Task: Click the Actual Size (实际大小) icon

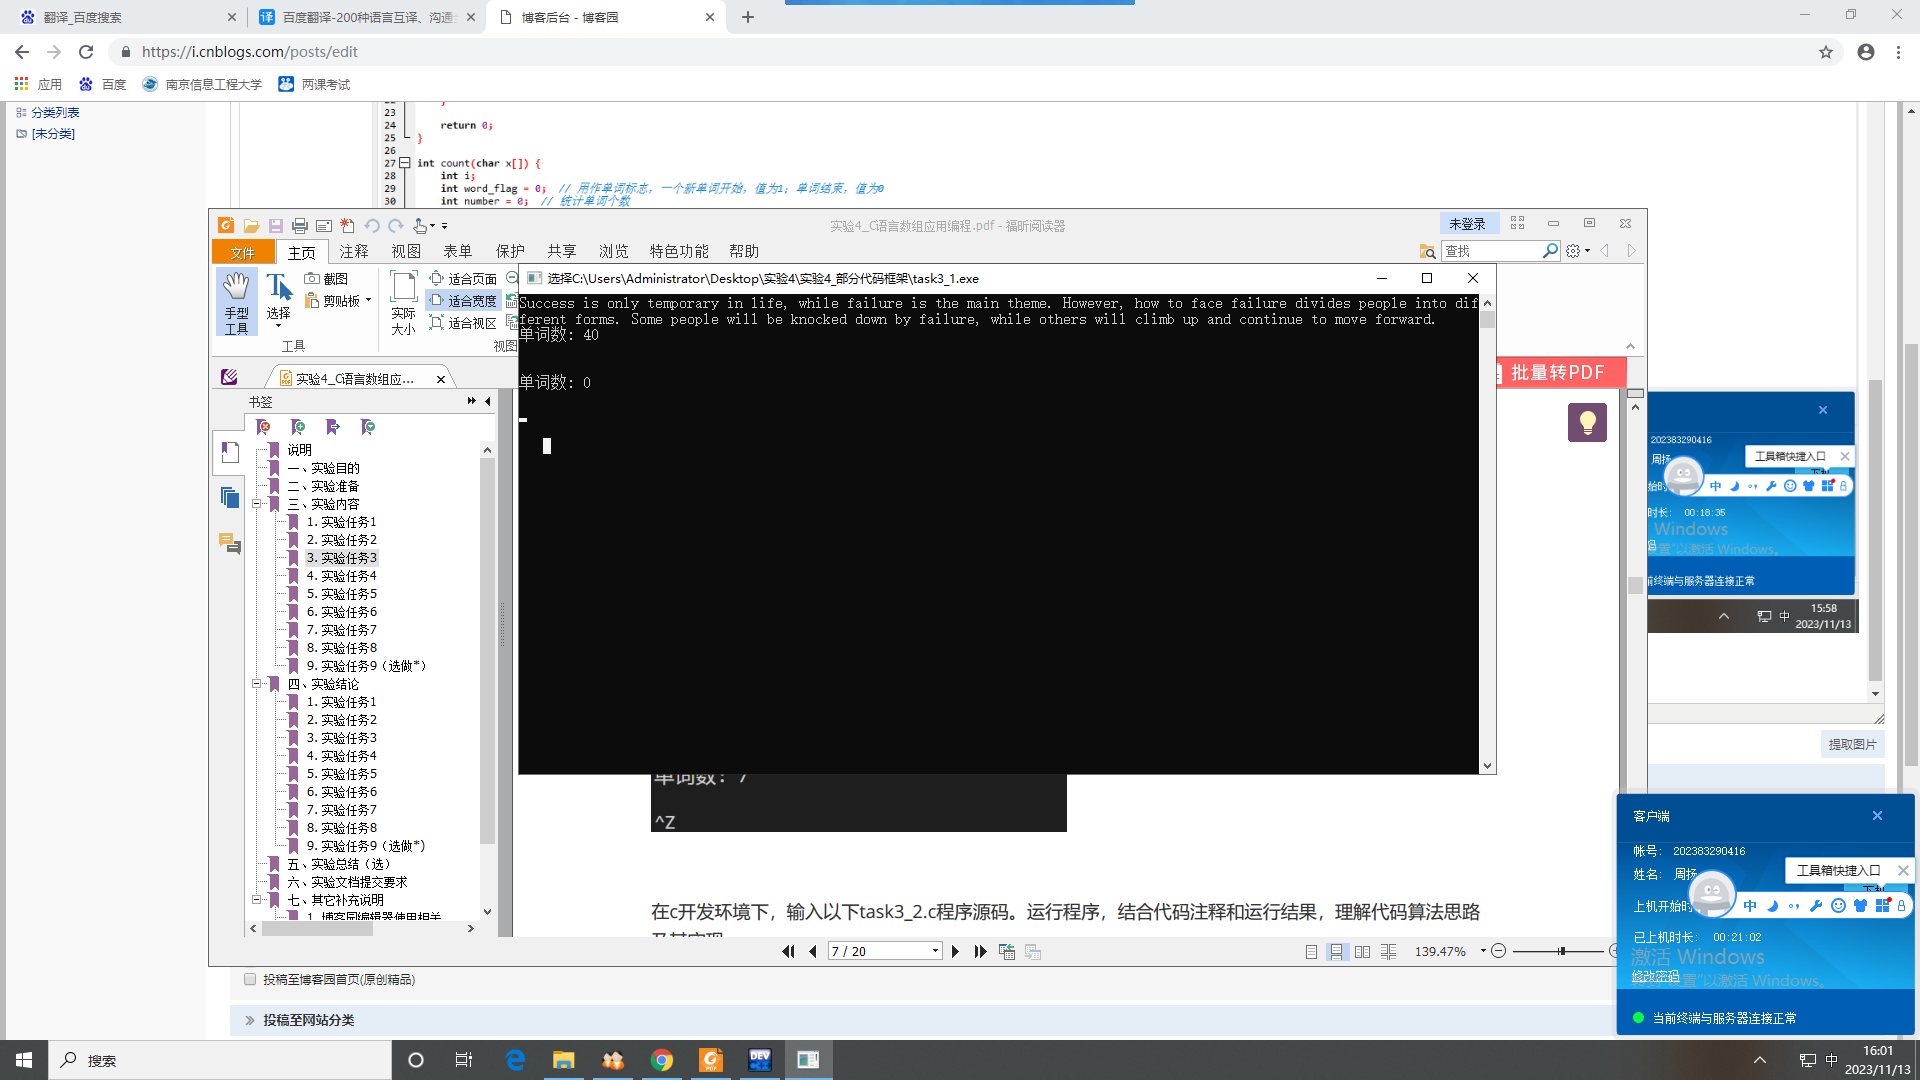Action: click(403, 301)
